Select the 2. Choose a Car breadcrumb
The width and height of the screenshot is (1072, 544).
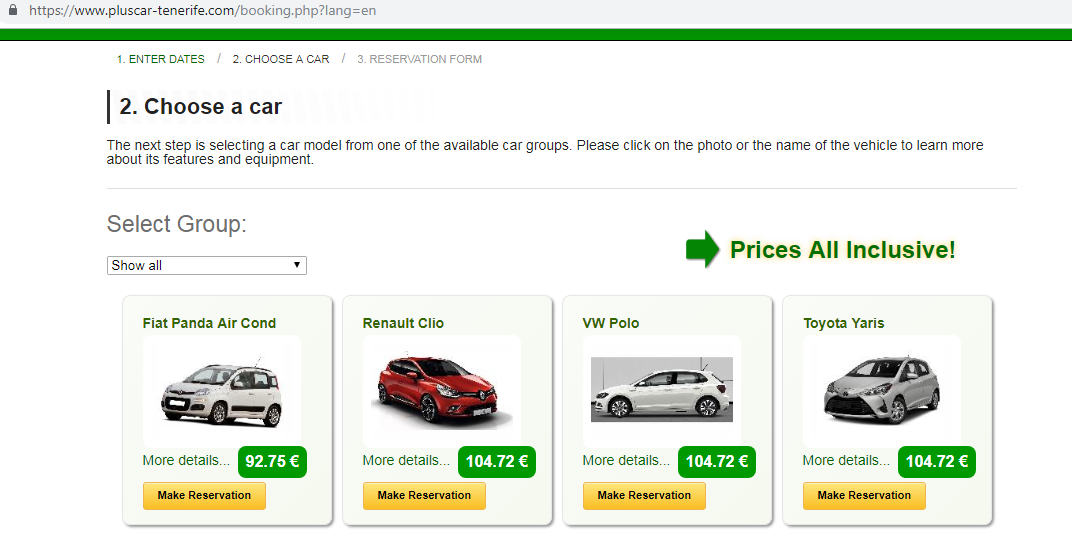[281, 59]
